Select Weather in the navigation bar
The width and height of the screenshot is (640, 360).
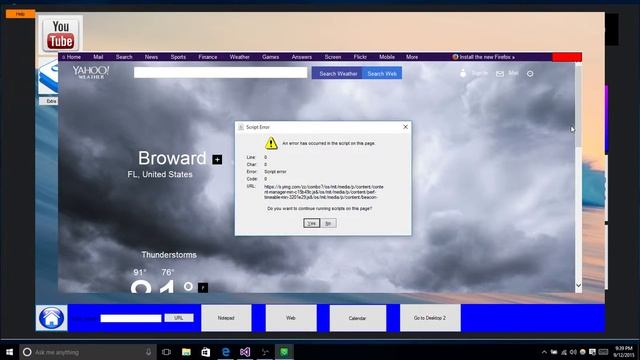click(240, 57)
